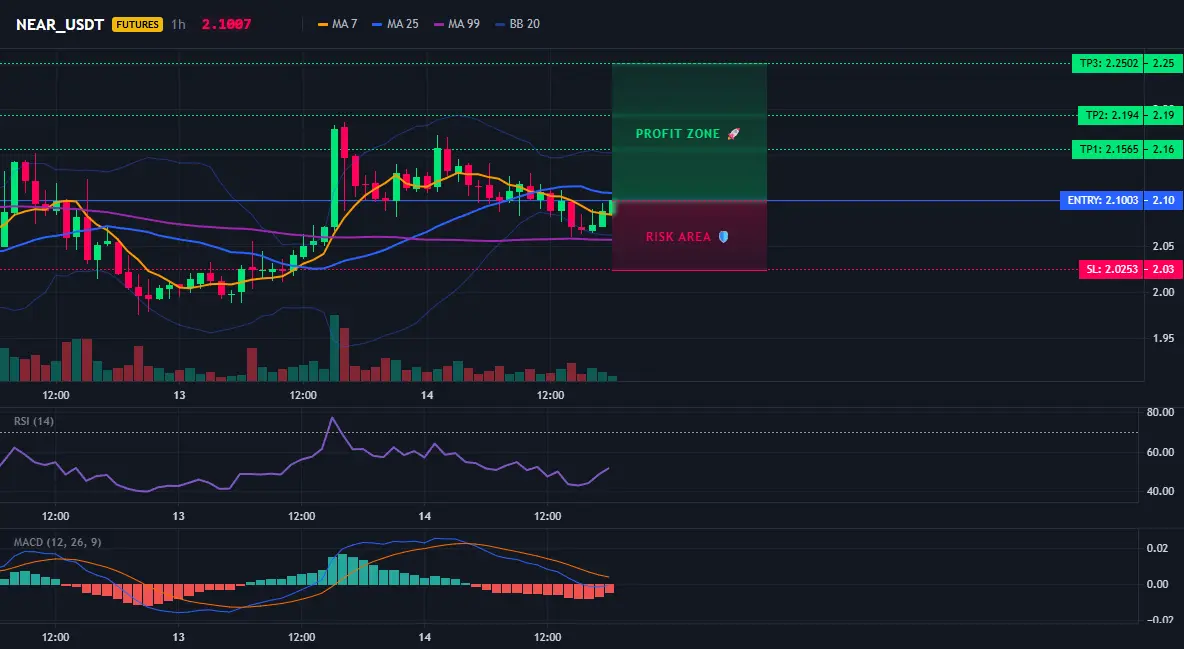Select the 1h timeframe label

tap(178, 24)
